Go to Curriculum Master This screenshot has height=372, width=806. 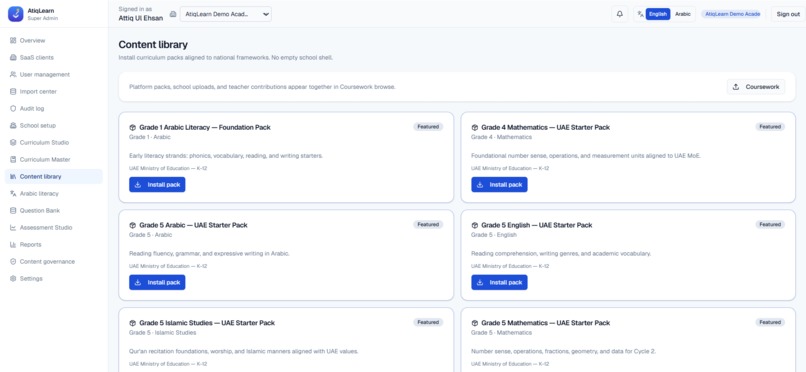(53, 159)
